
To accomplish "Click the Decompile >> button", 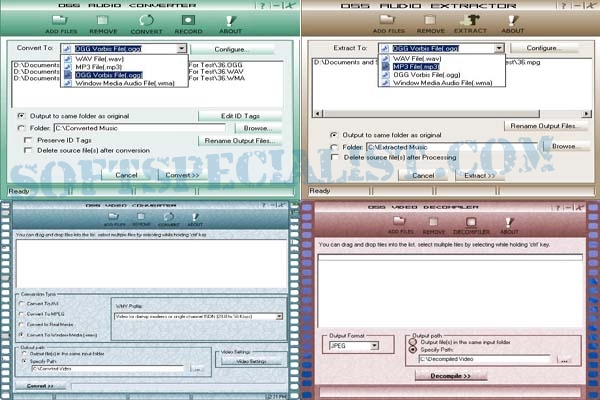I will point(450,376).
